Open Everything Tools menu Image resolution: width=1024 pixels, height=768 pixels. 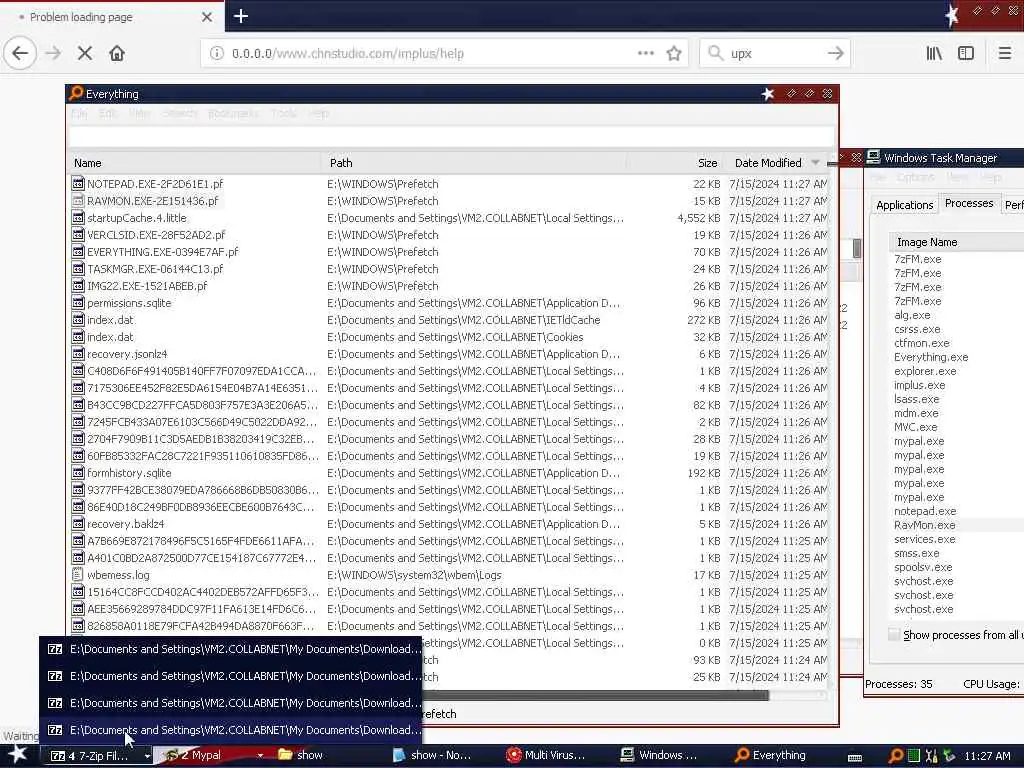pyautogui.click(x=283, y=114)
